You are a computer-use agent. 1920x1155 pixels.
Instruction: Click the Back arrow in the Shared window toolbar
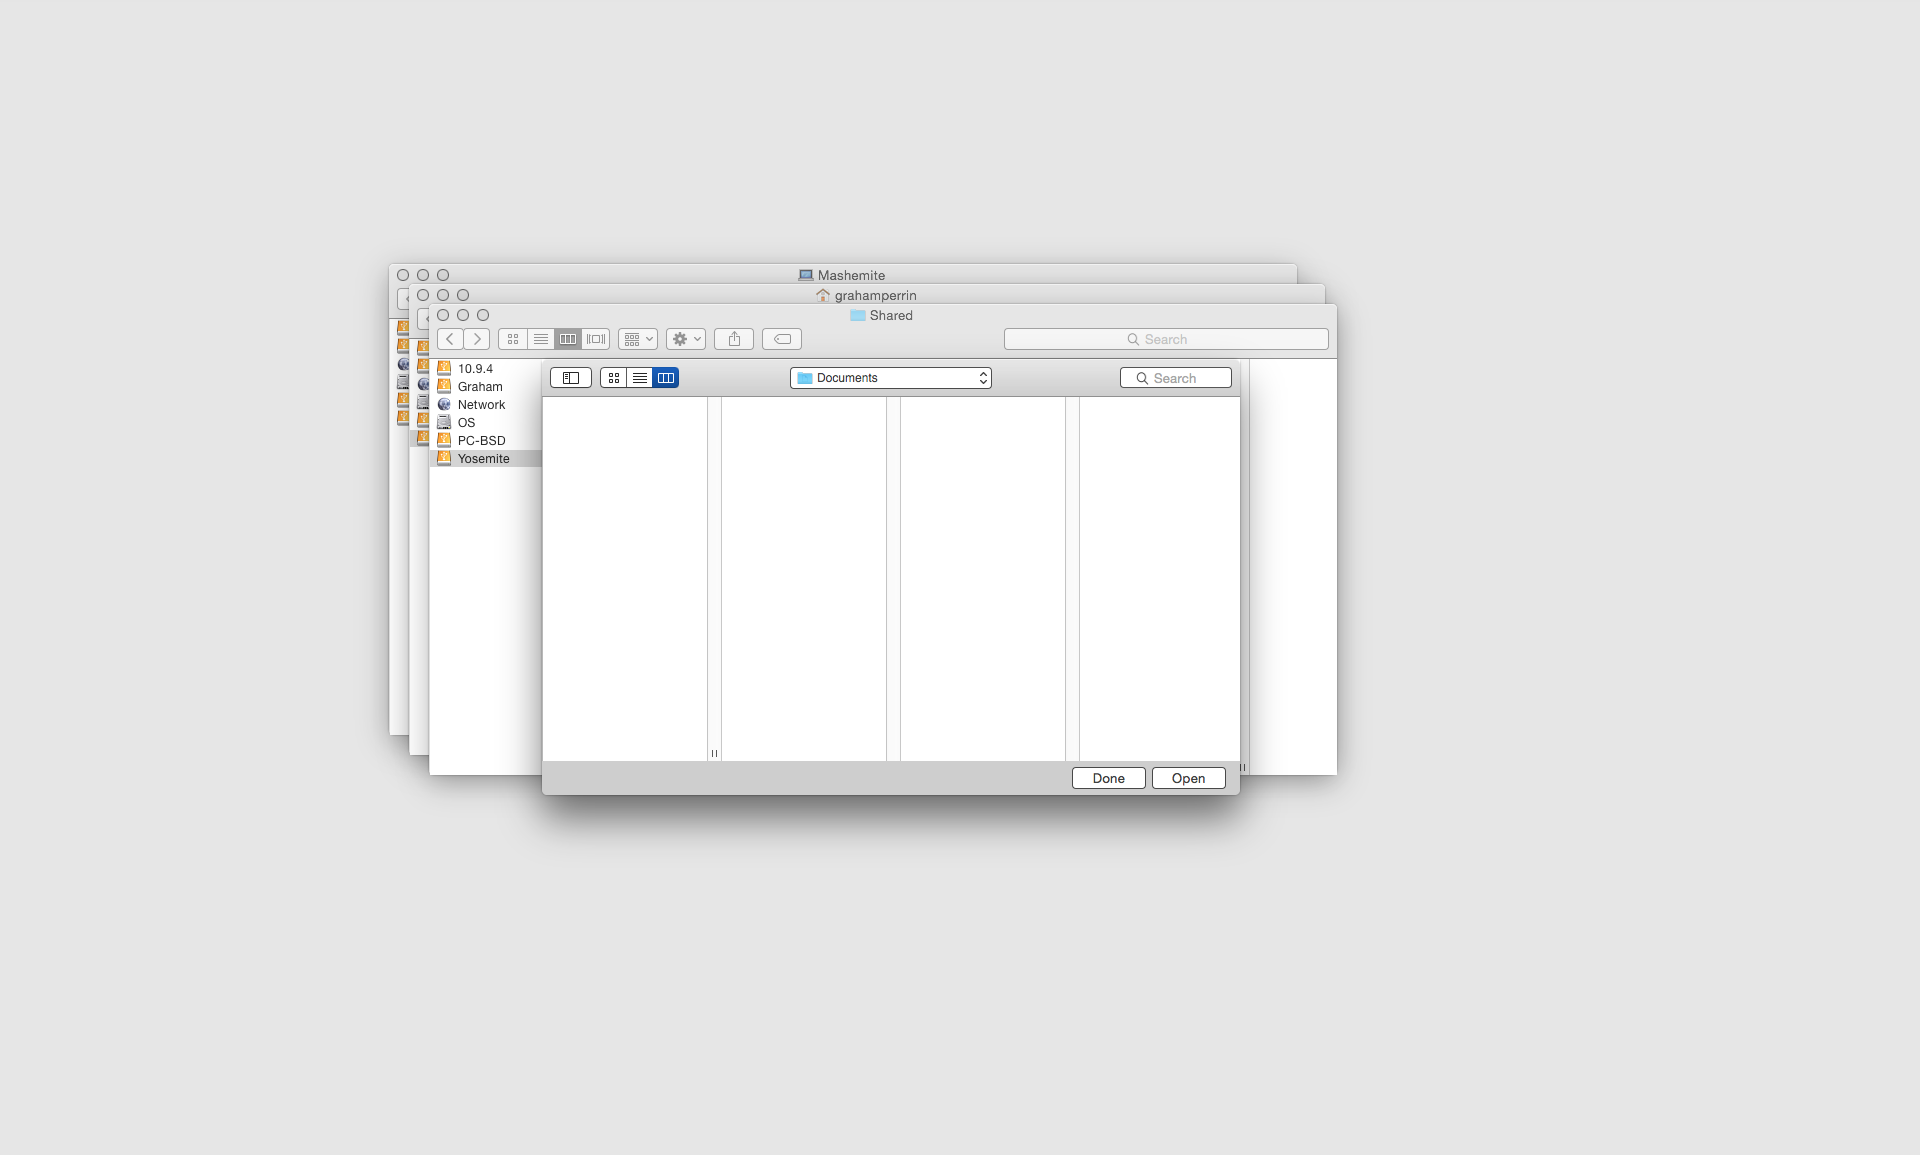pyautogui.click(x=450, y=339)
